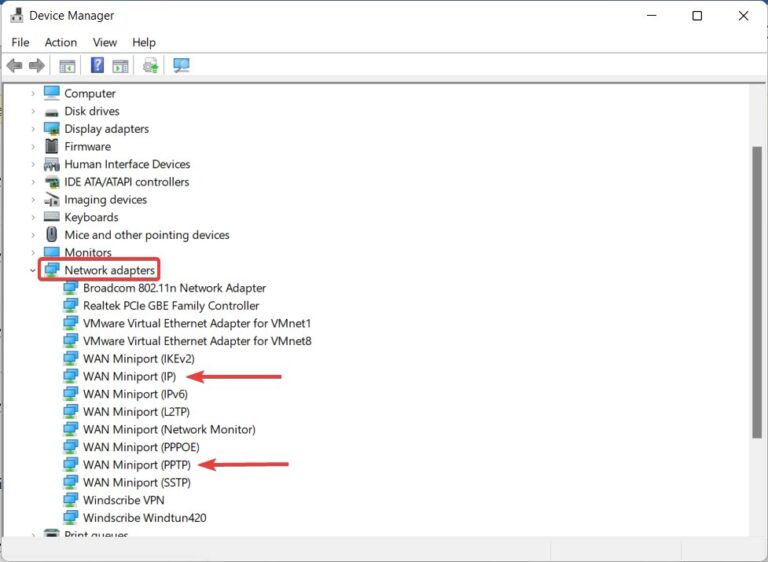Click the Imaging devices camera icon
The height and width of the screenshot is (562, 768).
pos(51,199)
